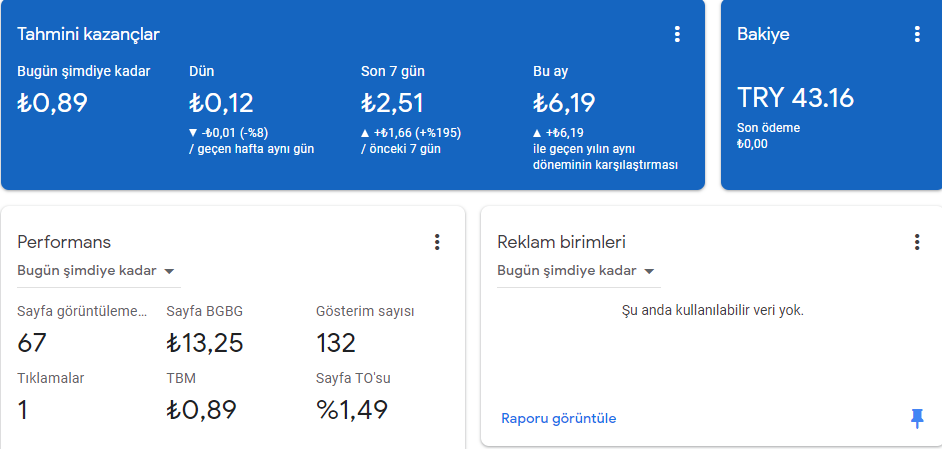Click Performans dropdown arrow
The width and height of the screenshot is (942, 449).
point(169,272)
